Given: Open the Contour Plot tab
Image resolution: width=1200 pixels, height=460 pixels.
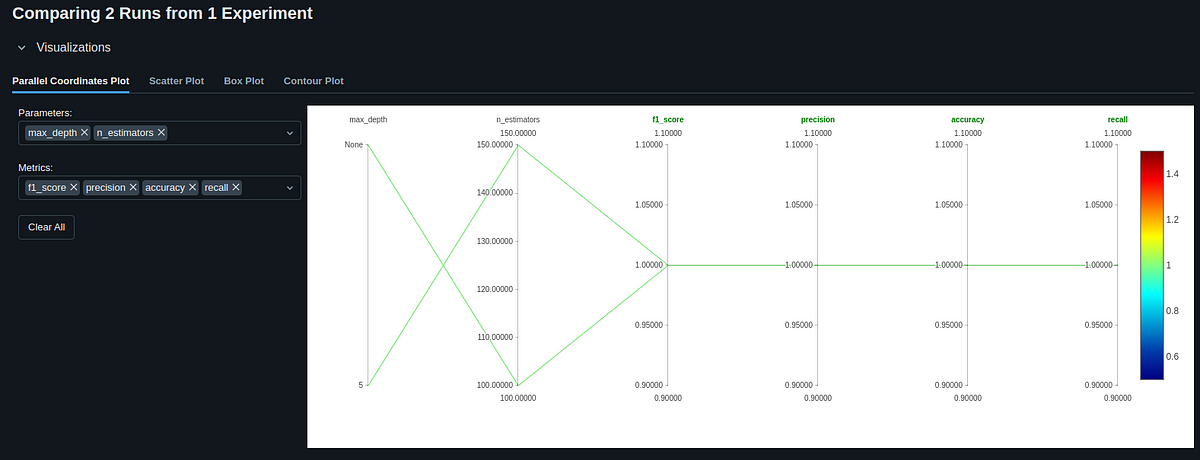Looking at the screenshot, I should (314, 80).
